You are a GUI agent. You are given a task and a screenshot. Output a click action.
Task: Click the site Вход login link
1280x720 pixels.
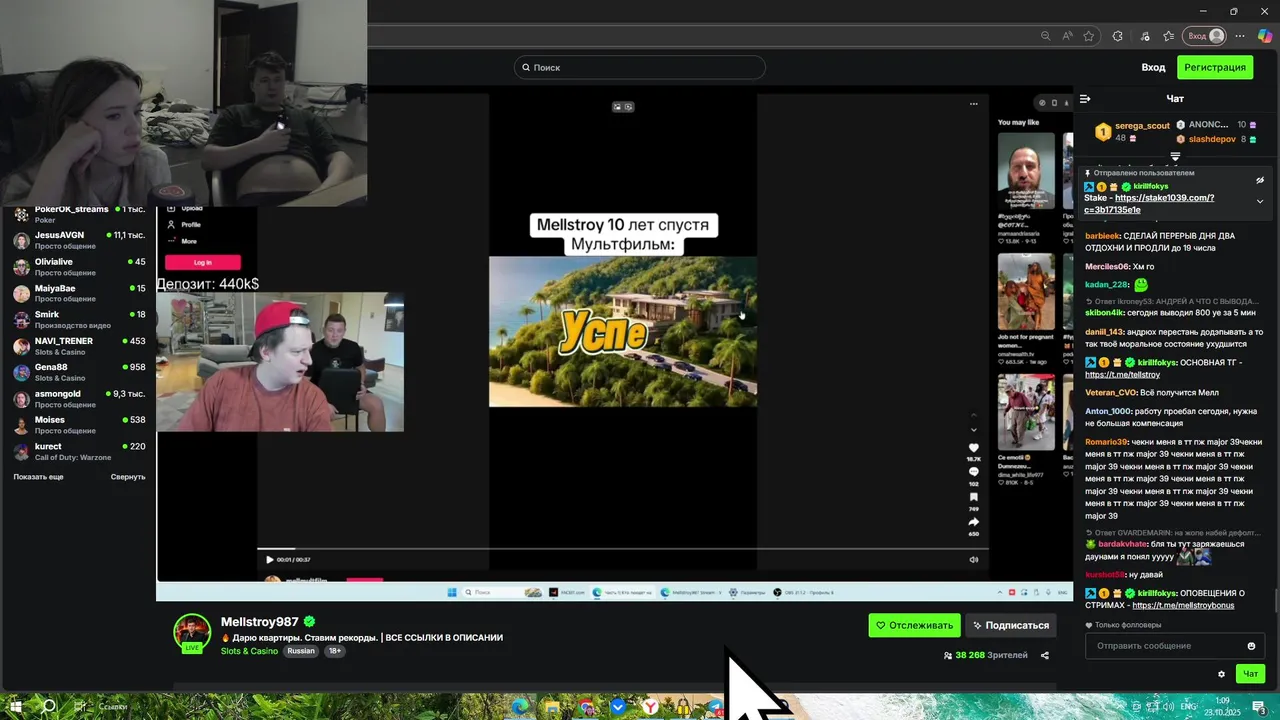coord(1153,67)
